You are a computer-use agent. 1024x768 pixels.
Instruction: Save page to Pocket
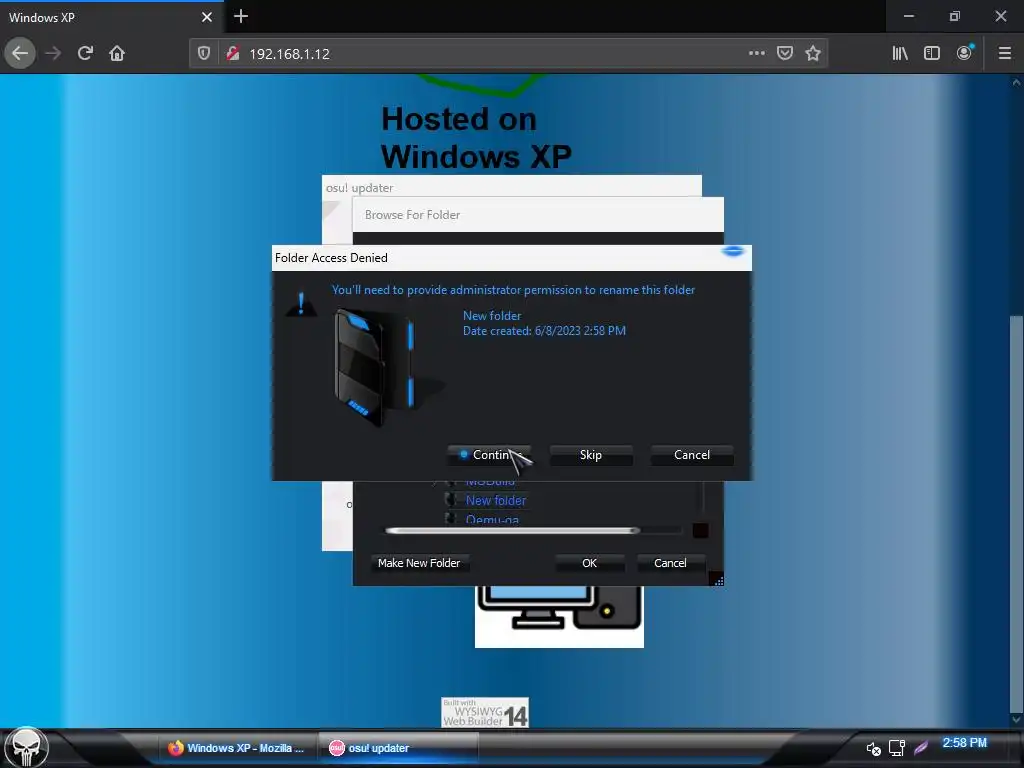click(x=785, y=53)
